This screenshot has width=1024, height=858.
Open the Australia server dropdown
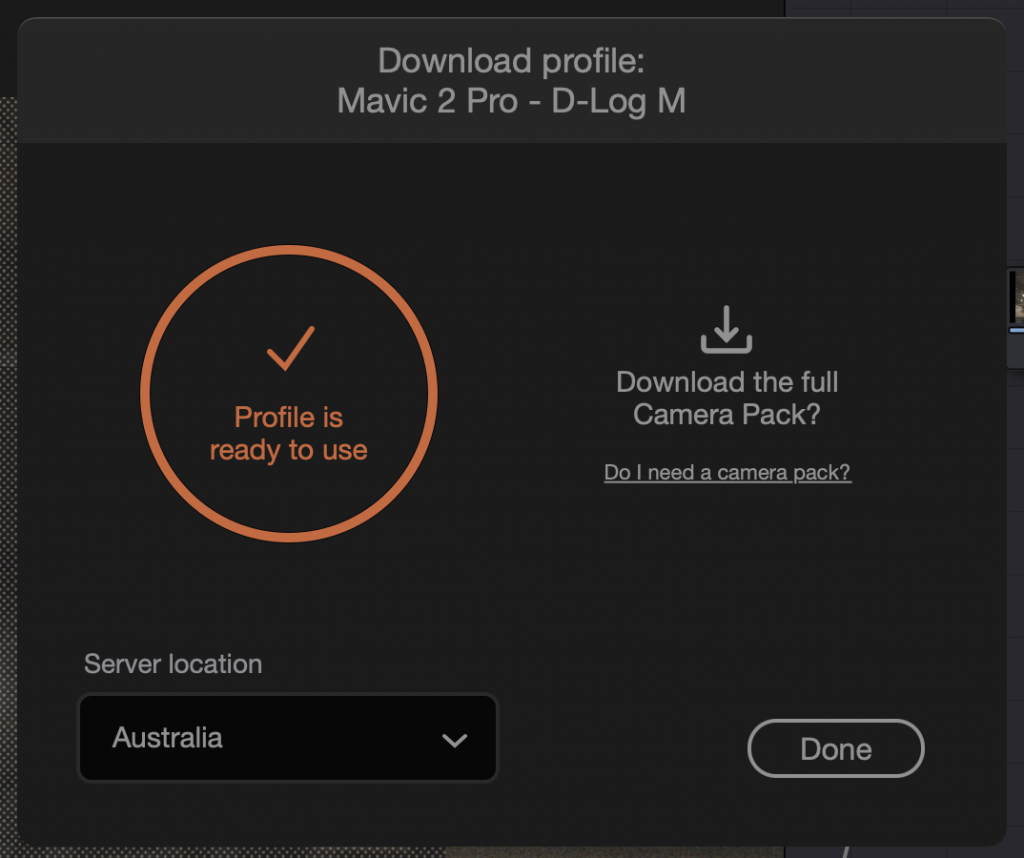pos(288,738)
